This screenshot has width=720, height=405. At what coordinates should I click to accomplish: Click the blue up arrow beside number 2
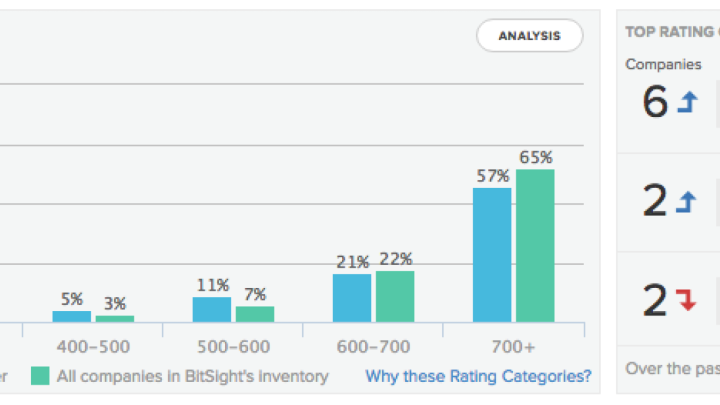click(686, 201)
